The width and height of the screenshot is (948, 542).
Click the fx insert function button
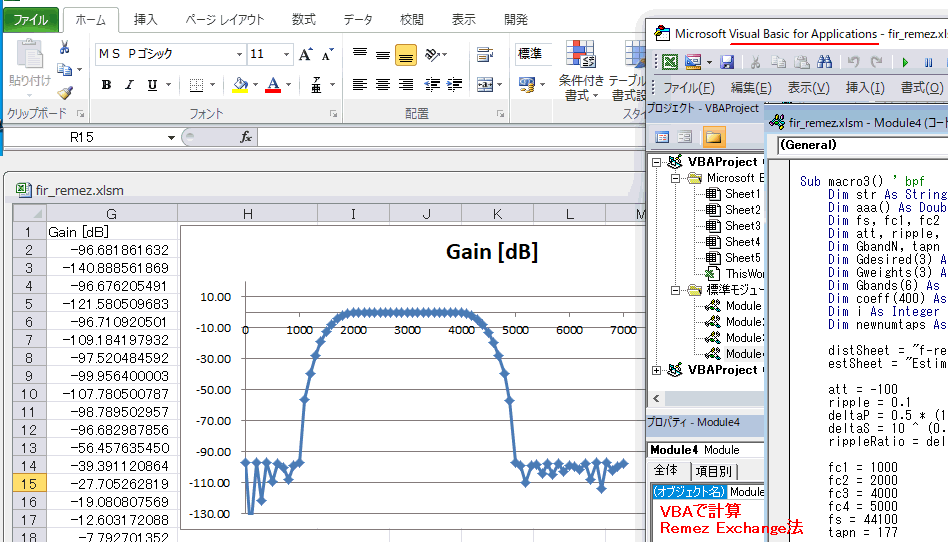tap(246, 137)
